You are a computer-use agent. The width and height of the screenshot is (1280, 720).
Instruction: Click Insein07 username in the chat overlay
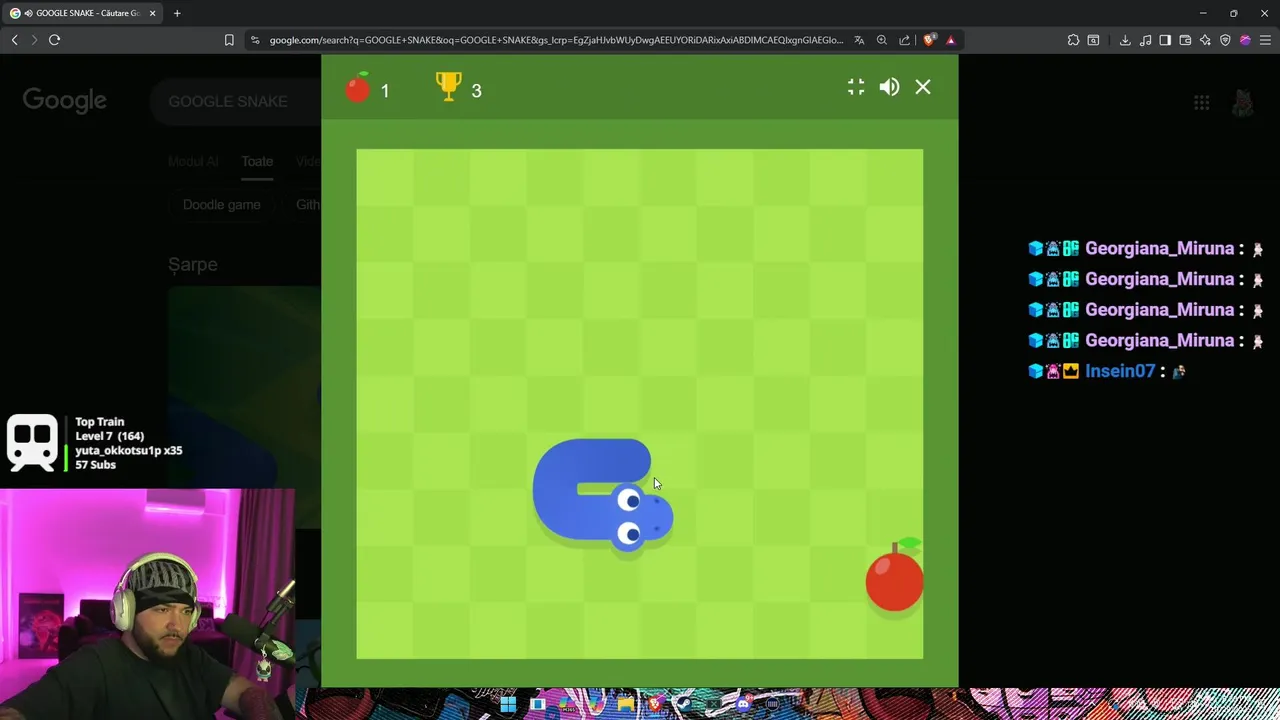click(x=1120, y=371)
